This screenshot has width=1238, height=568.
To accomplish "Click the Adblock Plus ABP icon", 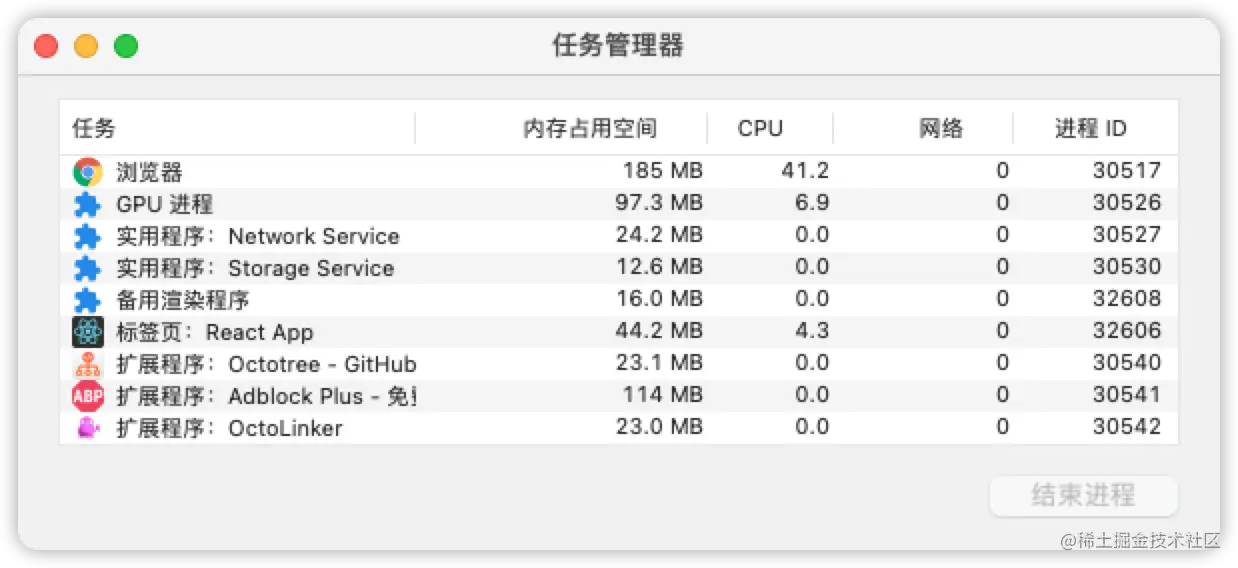I will [x=88, y=396].
